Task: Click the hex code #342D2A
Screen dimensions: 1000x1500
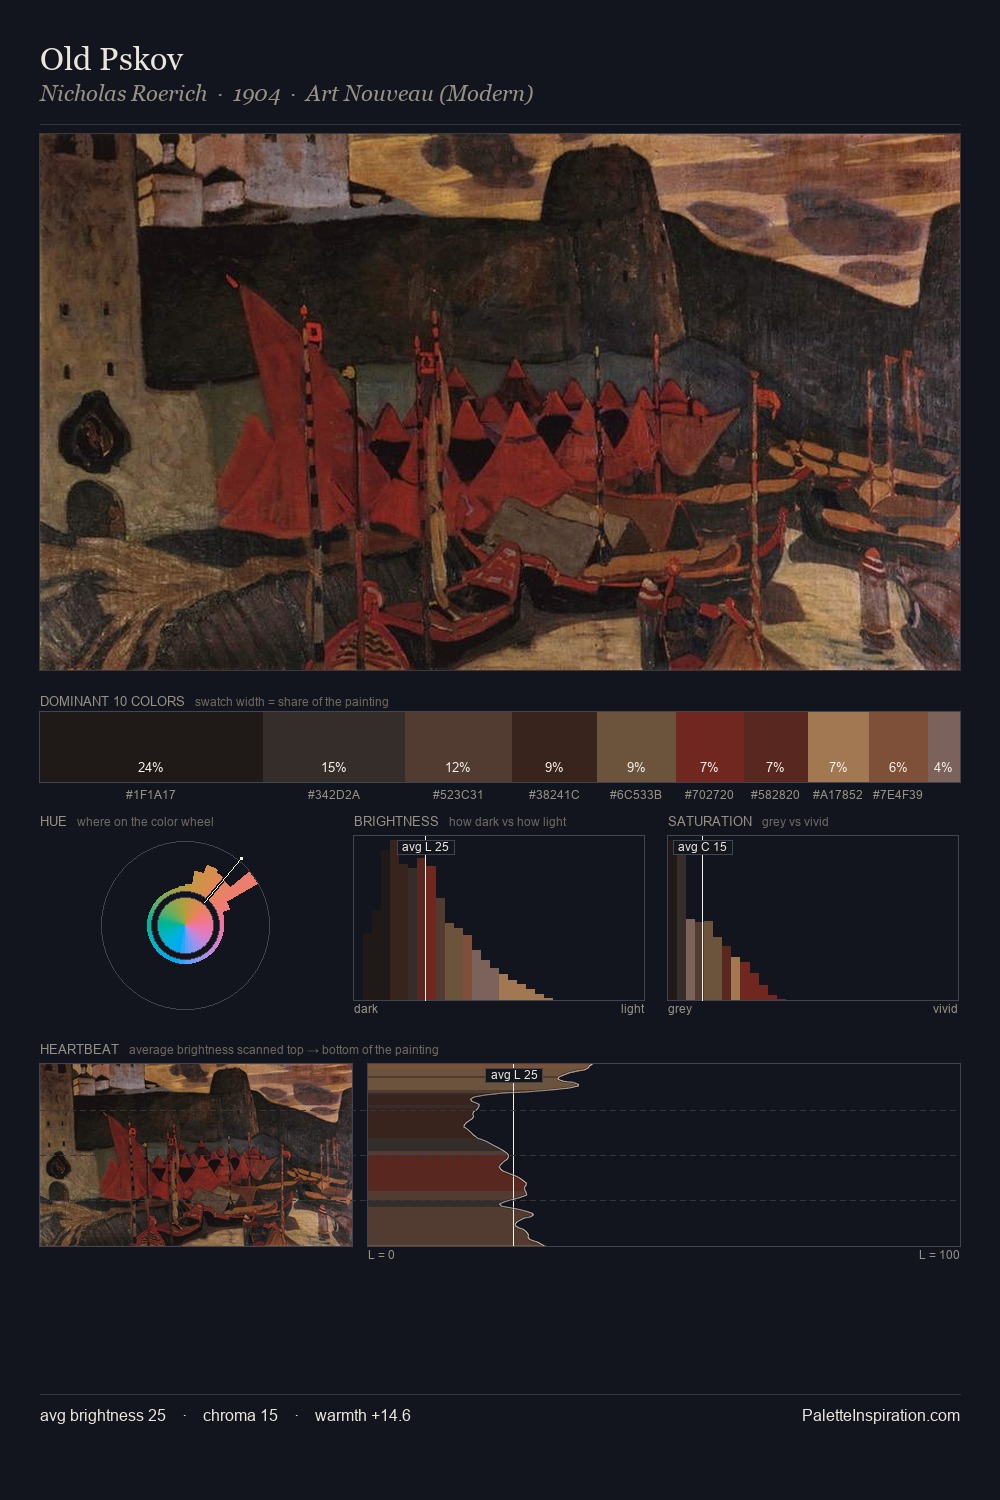Action: point(334,795)
